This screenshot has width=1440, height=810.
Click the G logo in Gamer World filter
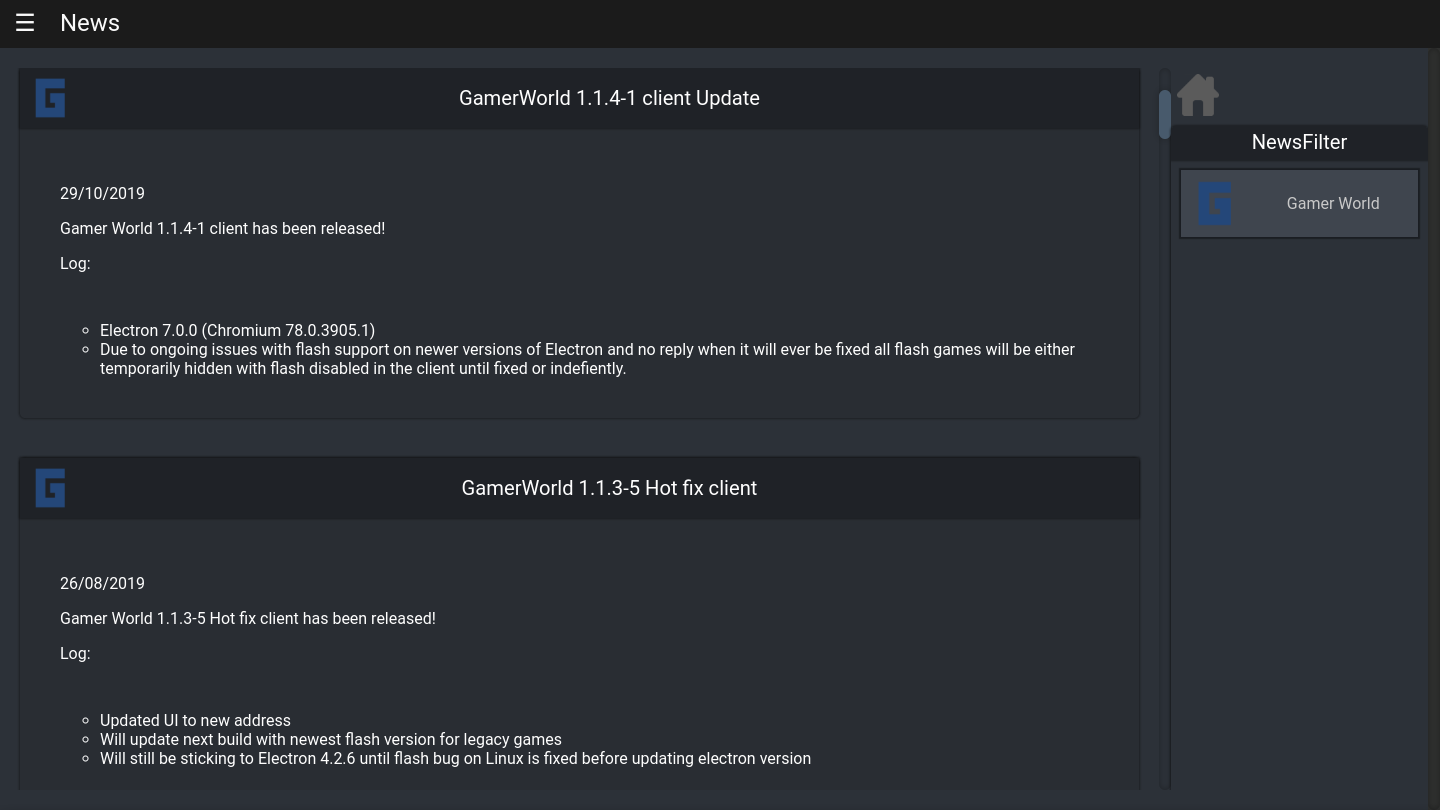(1214, 203)
